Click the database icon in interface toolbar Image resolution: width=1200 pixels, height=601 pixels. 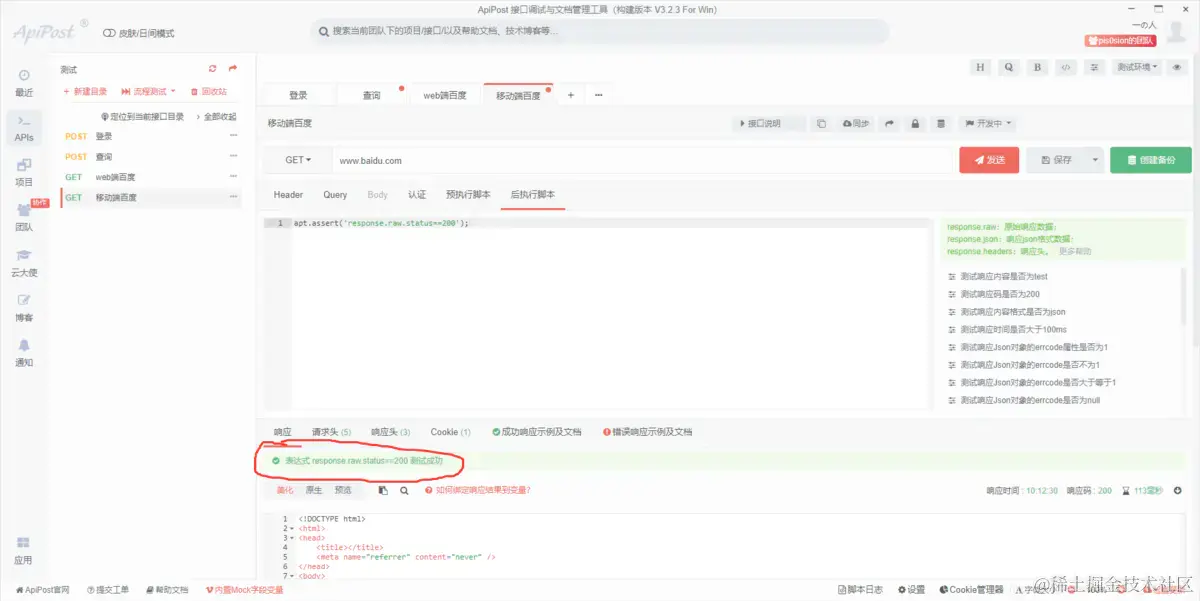click(x=939, y=124)
